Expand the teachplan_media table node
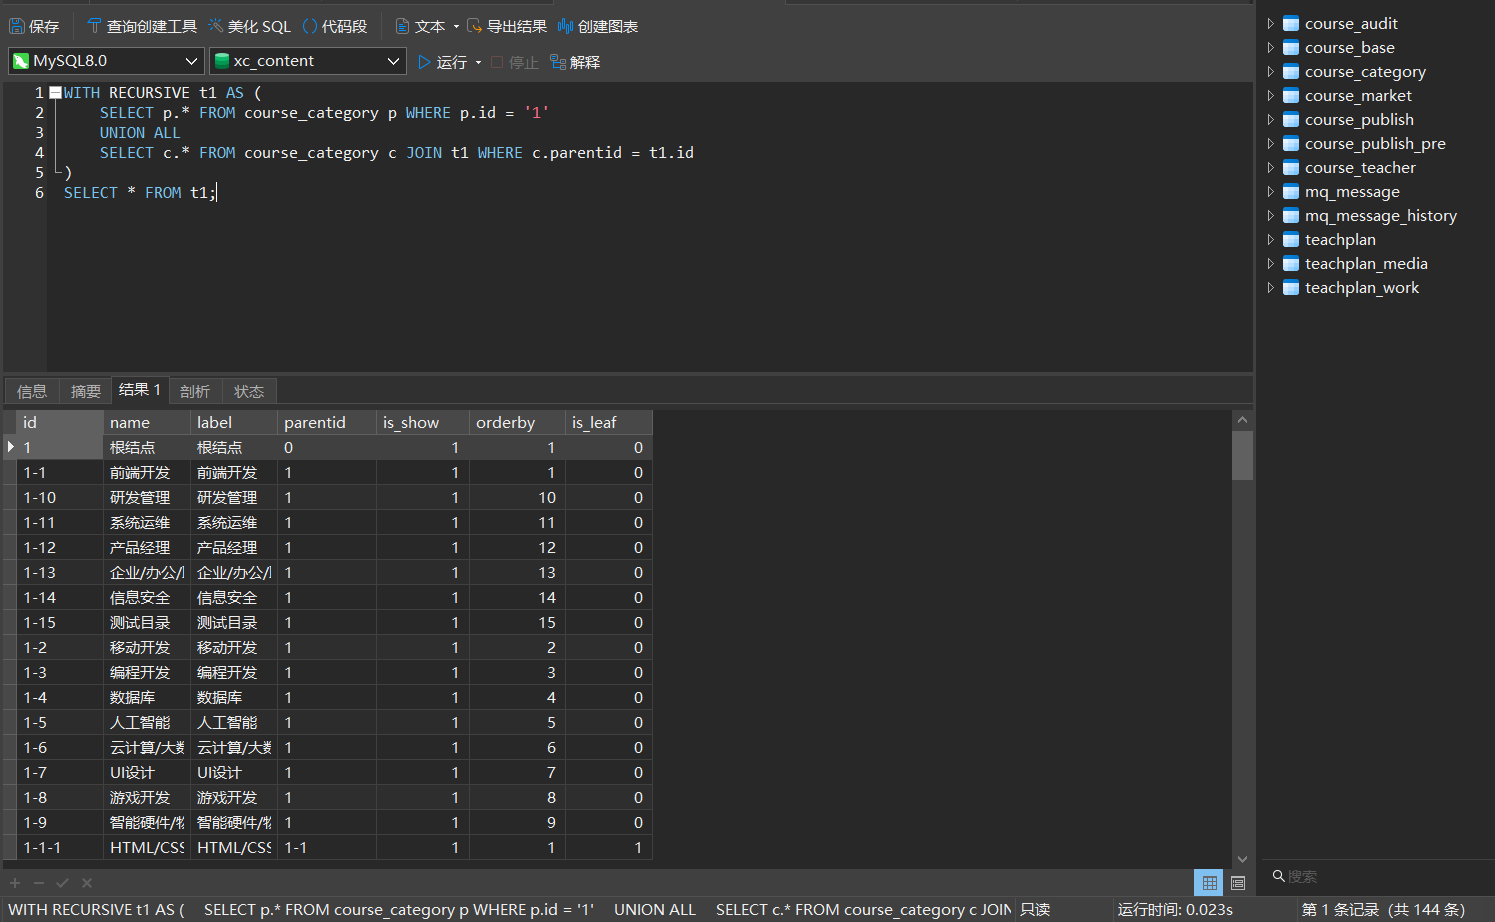1495x922 pixels. click(x=1271, y=263)
